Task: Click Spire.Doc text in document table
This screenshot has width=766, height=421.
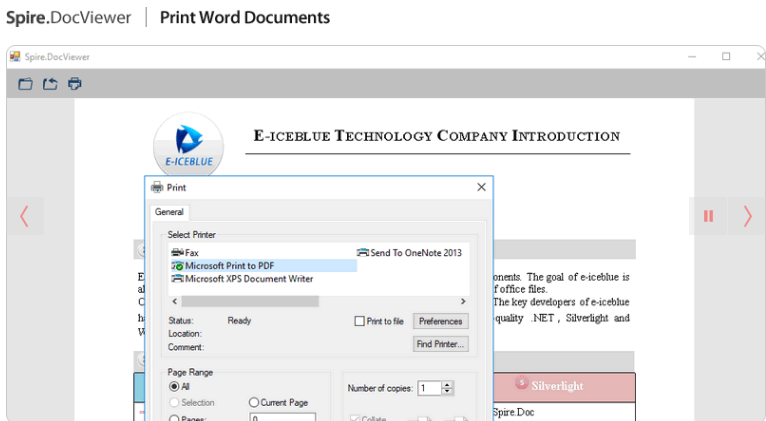Action: [513, 412]
